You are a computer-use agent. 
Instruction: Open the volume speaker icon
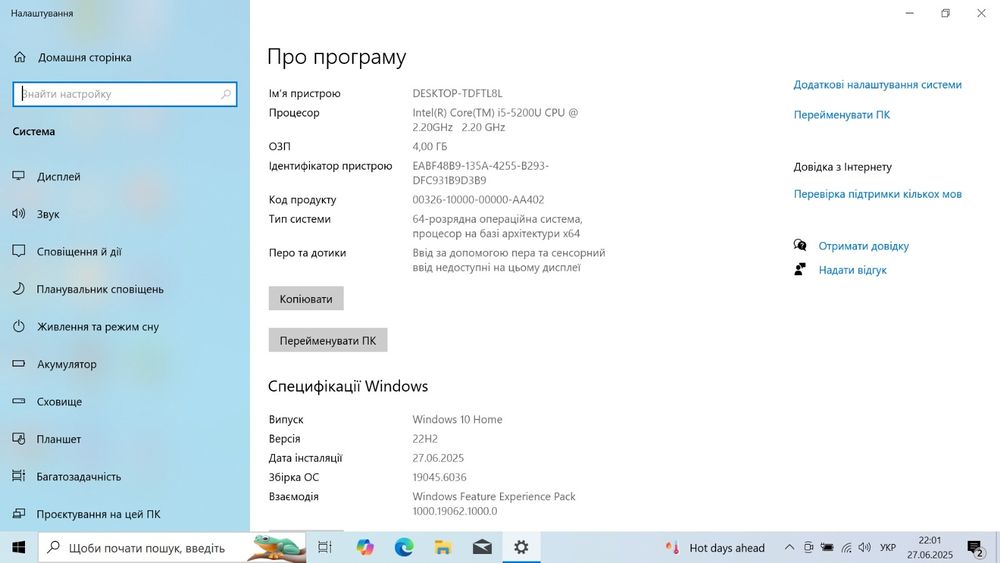point(865,548)
